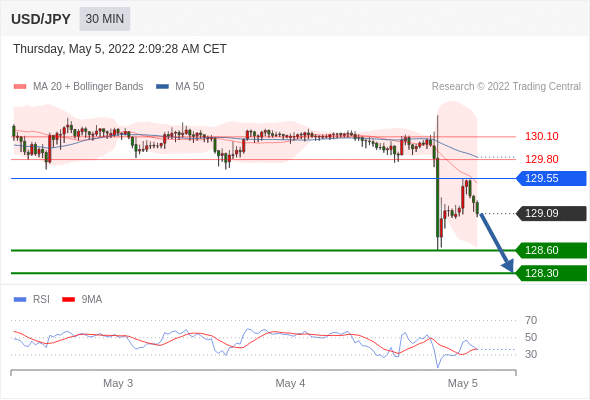Click the 130.10 resistance label
The image size is (590, 400).
542,136
